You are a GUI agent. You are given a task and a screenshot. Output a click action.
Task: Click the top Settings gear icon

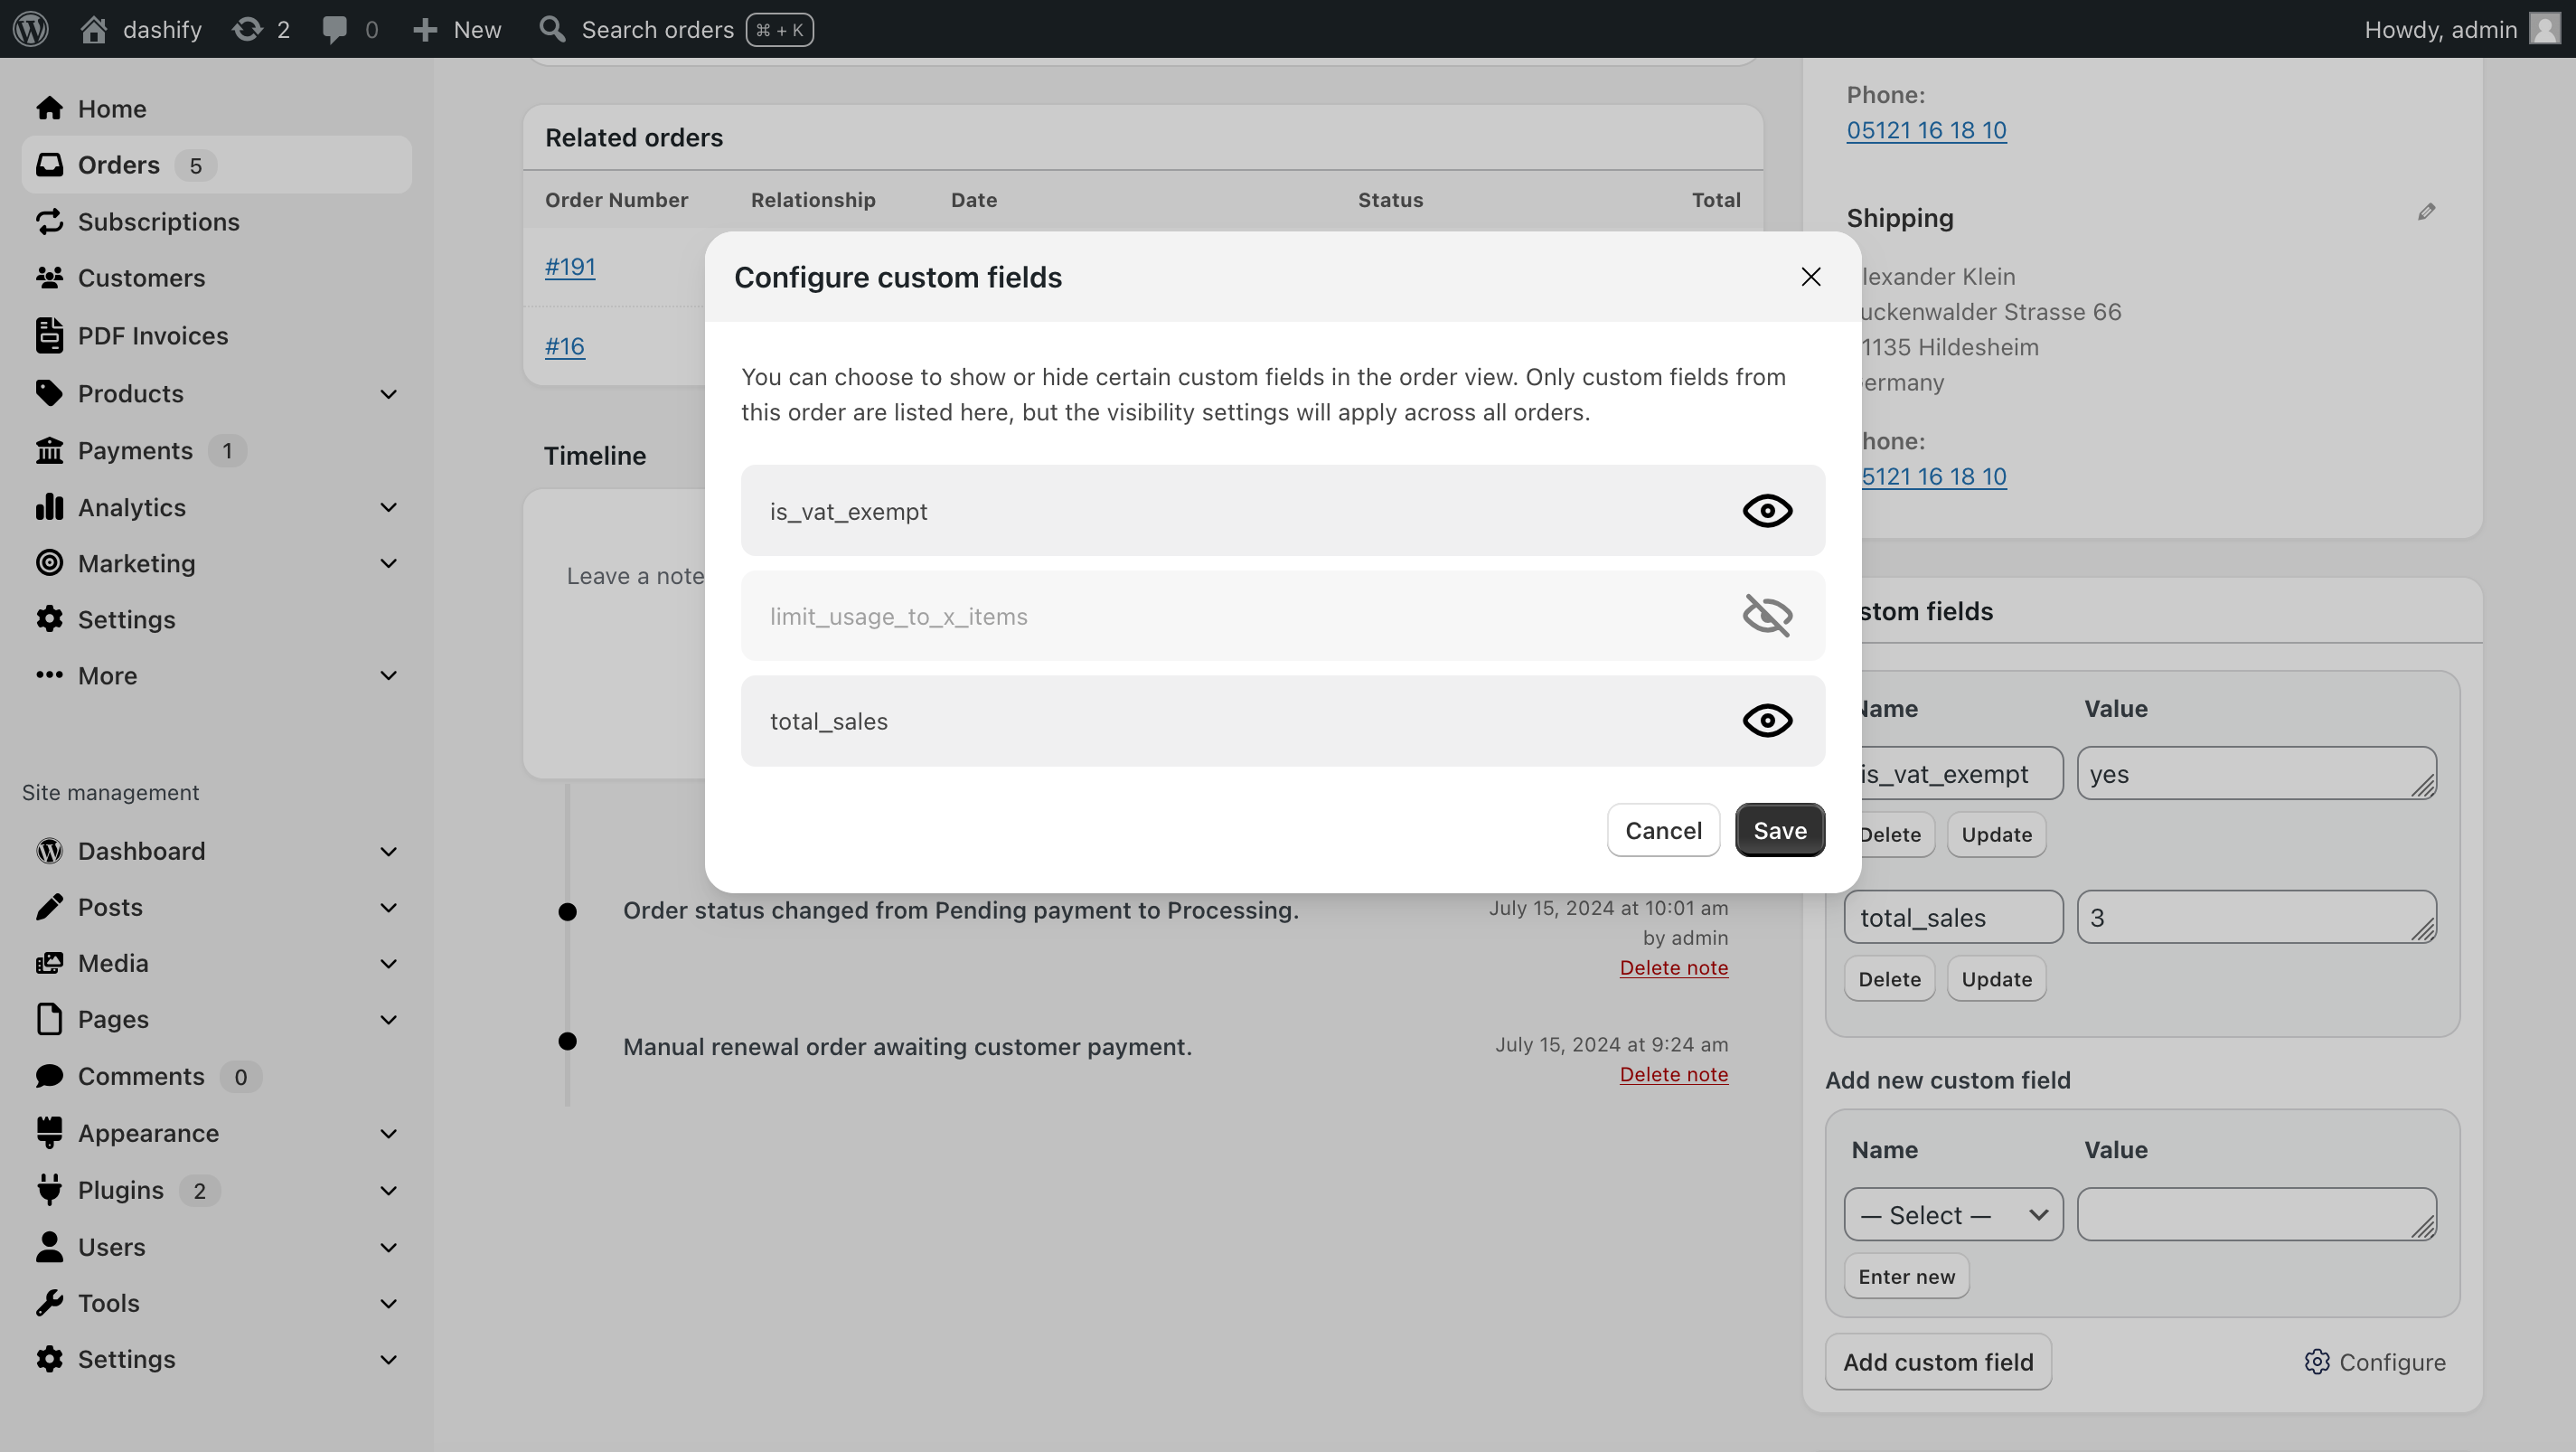(49, 619)
